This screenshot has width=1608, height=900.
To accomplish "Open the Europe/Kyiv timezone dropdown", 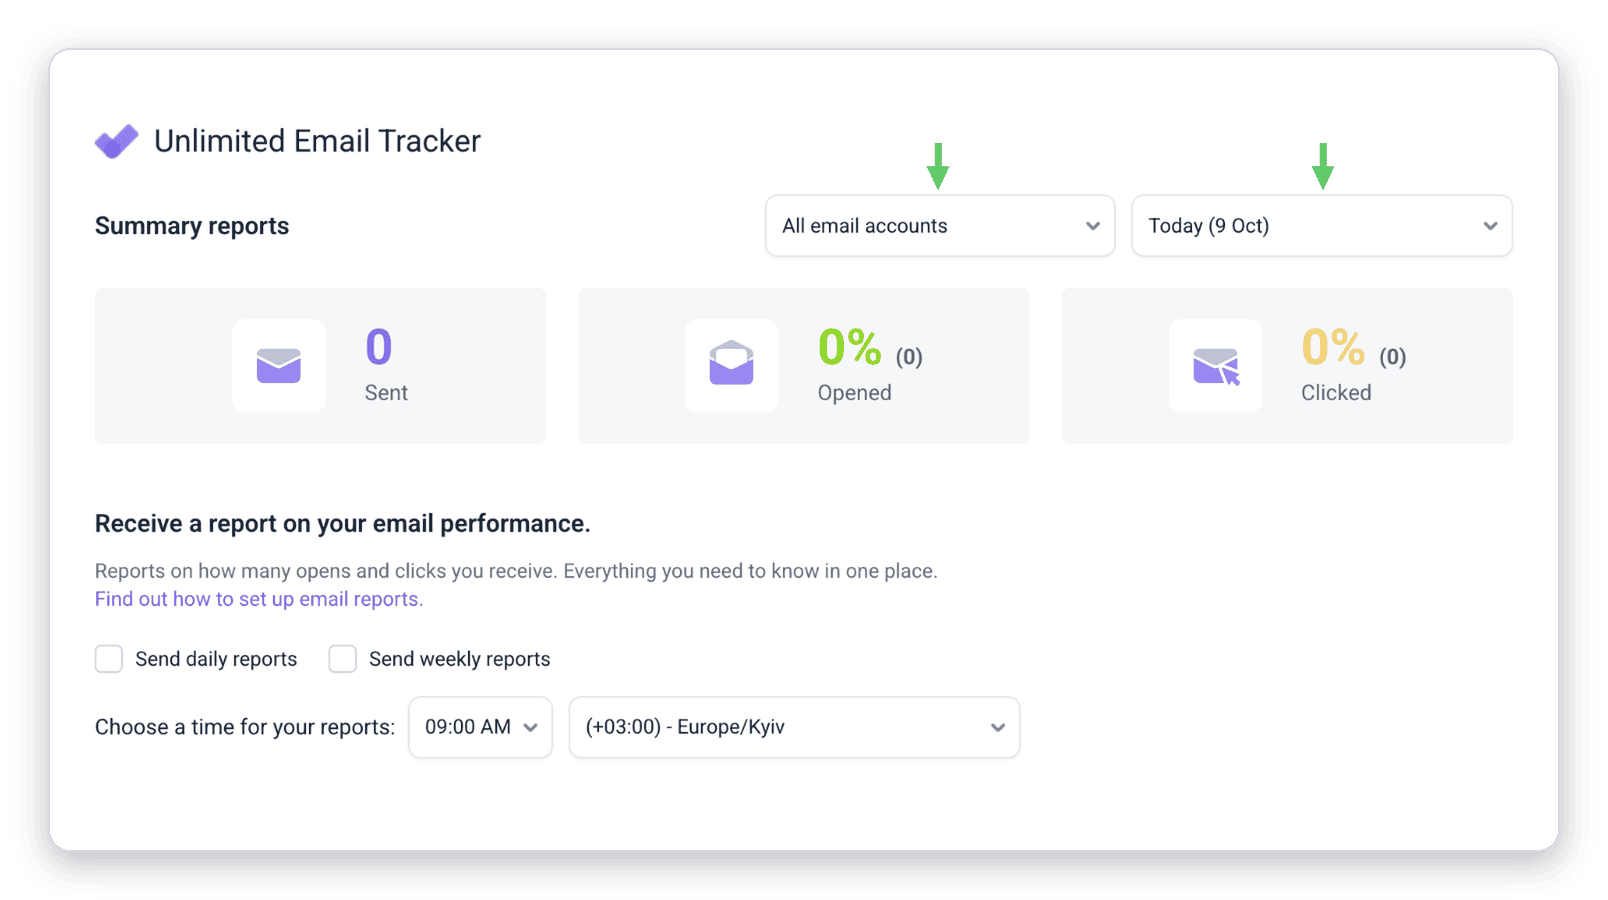I will click(x=794, y=727).
